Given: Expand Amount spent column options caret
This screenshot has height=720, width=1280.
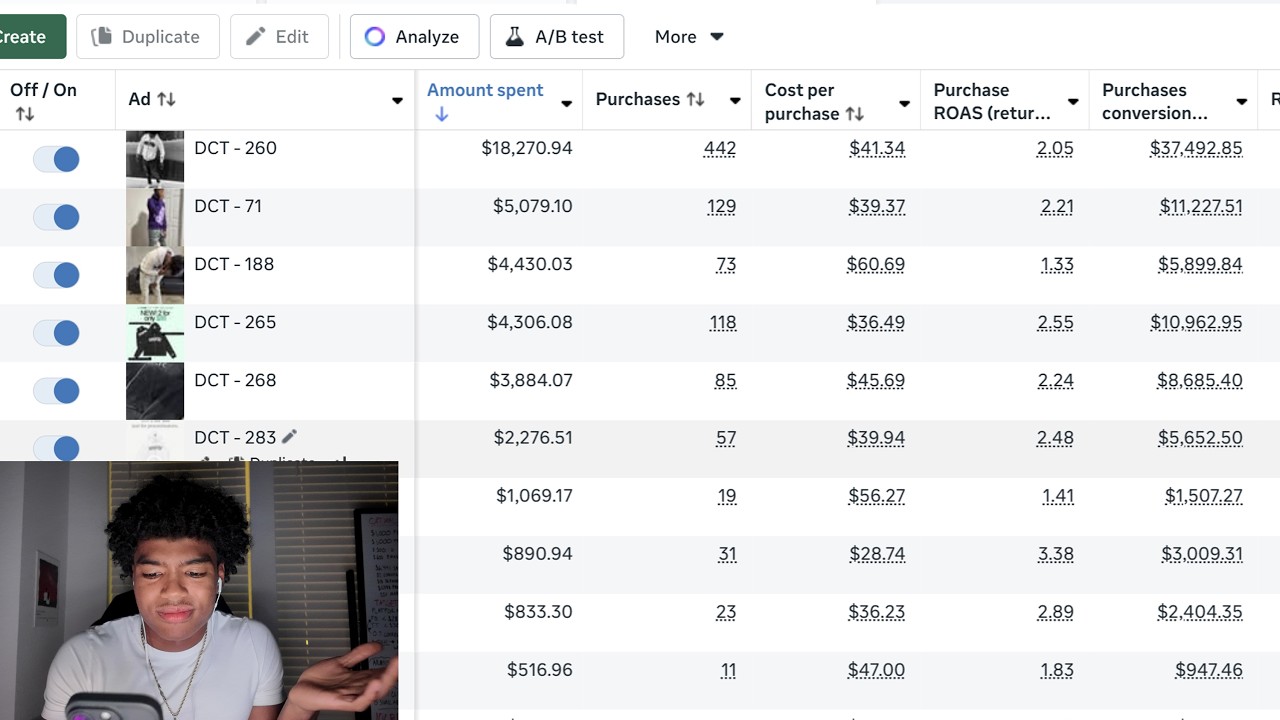Looking at the screenshot, I should point(567,103).
